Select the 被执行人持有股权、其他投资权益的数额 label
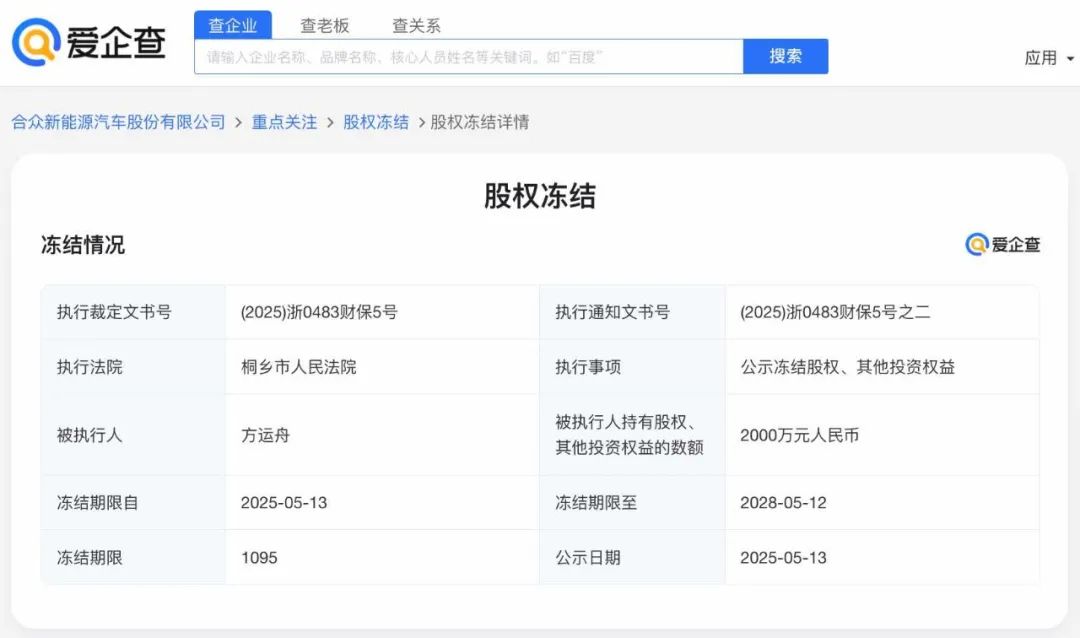 click(x=630, y=435)
